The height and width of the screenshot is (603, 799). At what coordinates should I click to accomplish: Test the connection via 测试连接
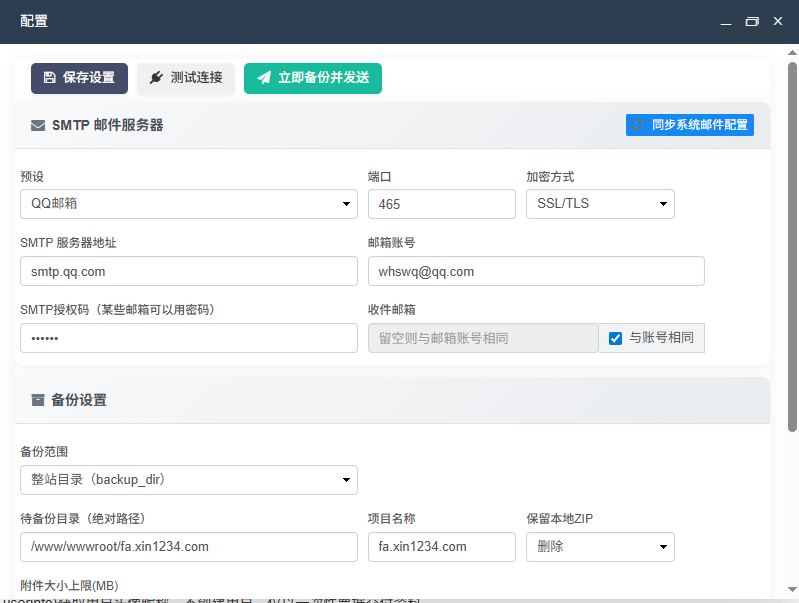(x=186, y=78)
